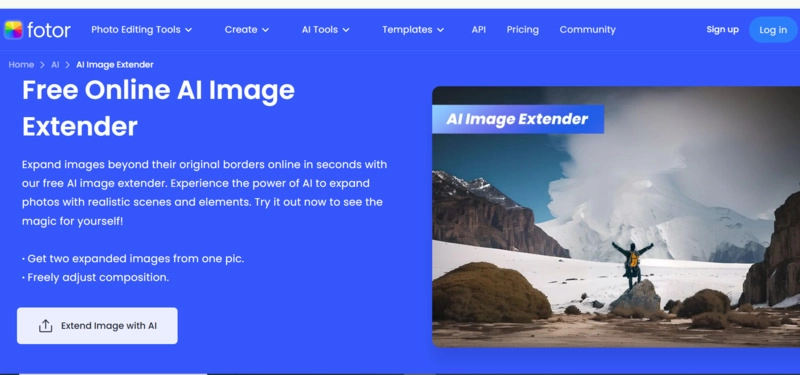Image resolution: width=800 pixels, height=375 pixels.
Task: Visit the Community page
Action: pyautogui.click(x=587, y=30)
